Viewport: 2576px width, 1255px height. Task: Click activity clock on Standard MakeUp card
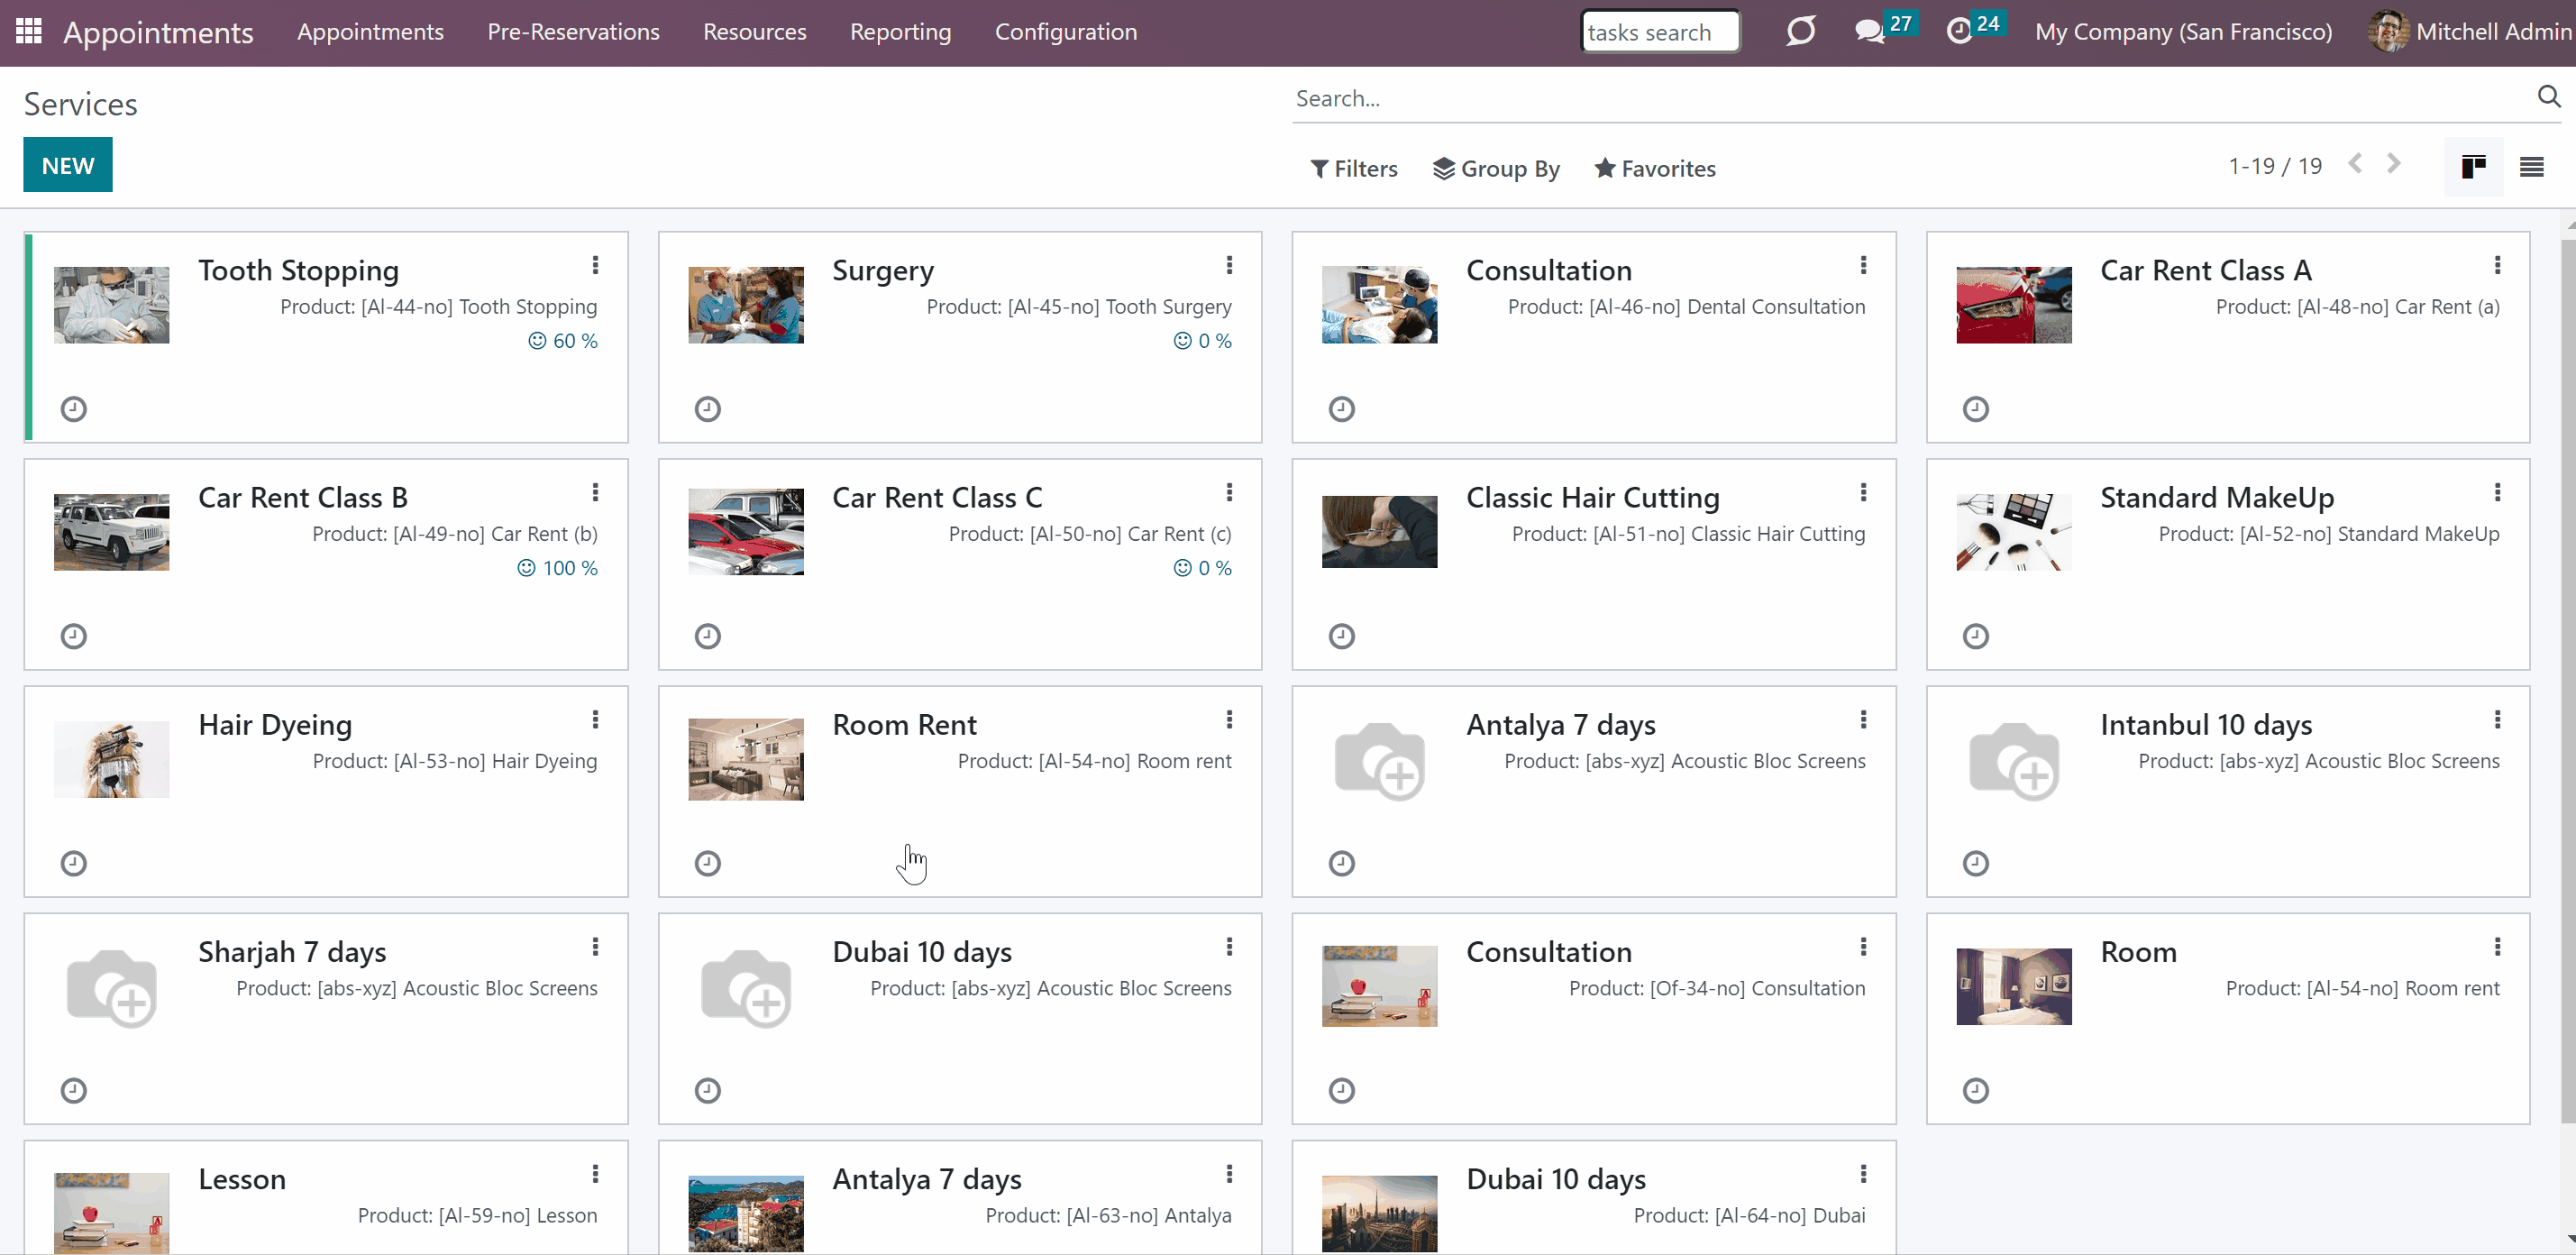click(x=1976, y=636)
